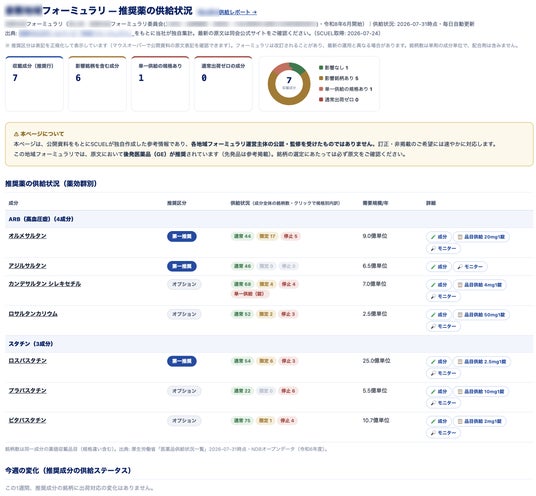This screenshot has width=536, height=496.
Task: Click the red 停止 6 badge for プラバスタチン
Action: (288, 391)
